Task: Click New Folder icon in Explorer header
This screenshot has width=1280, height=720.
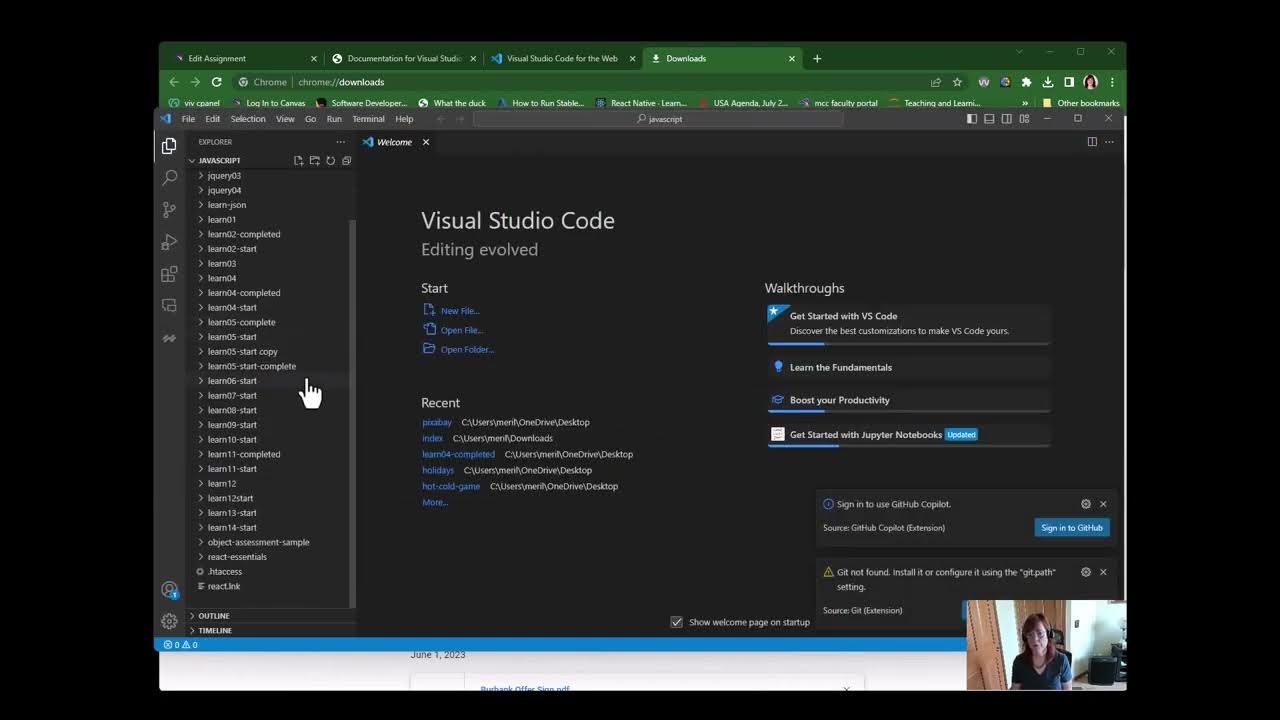Action: pos(314,160)
